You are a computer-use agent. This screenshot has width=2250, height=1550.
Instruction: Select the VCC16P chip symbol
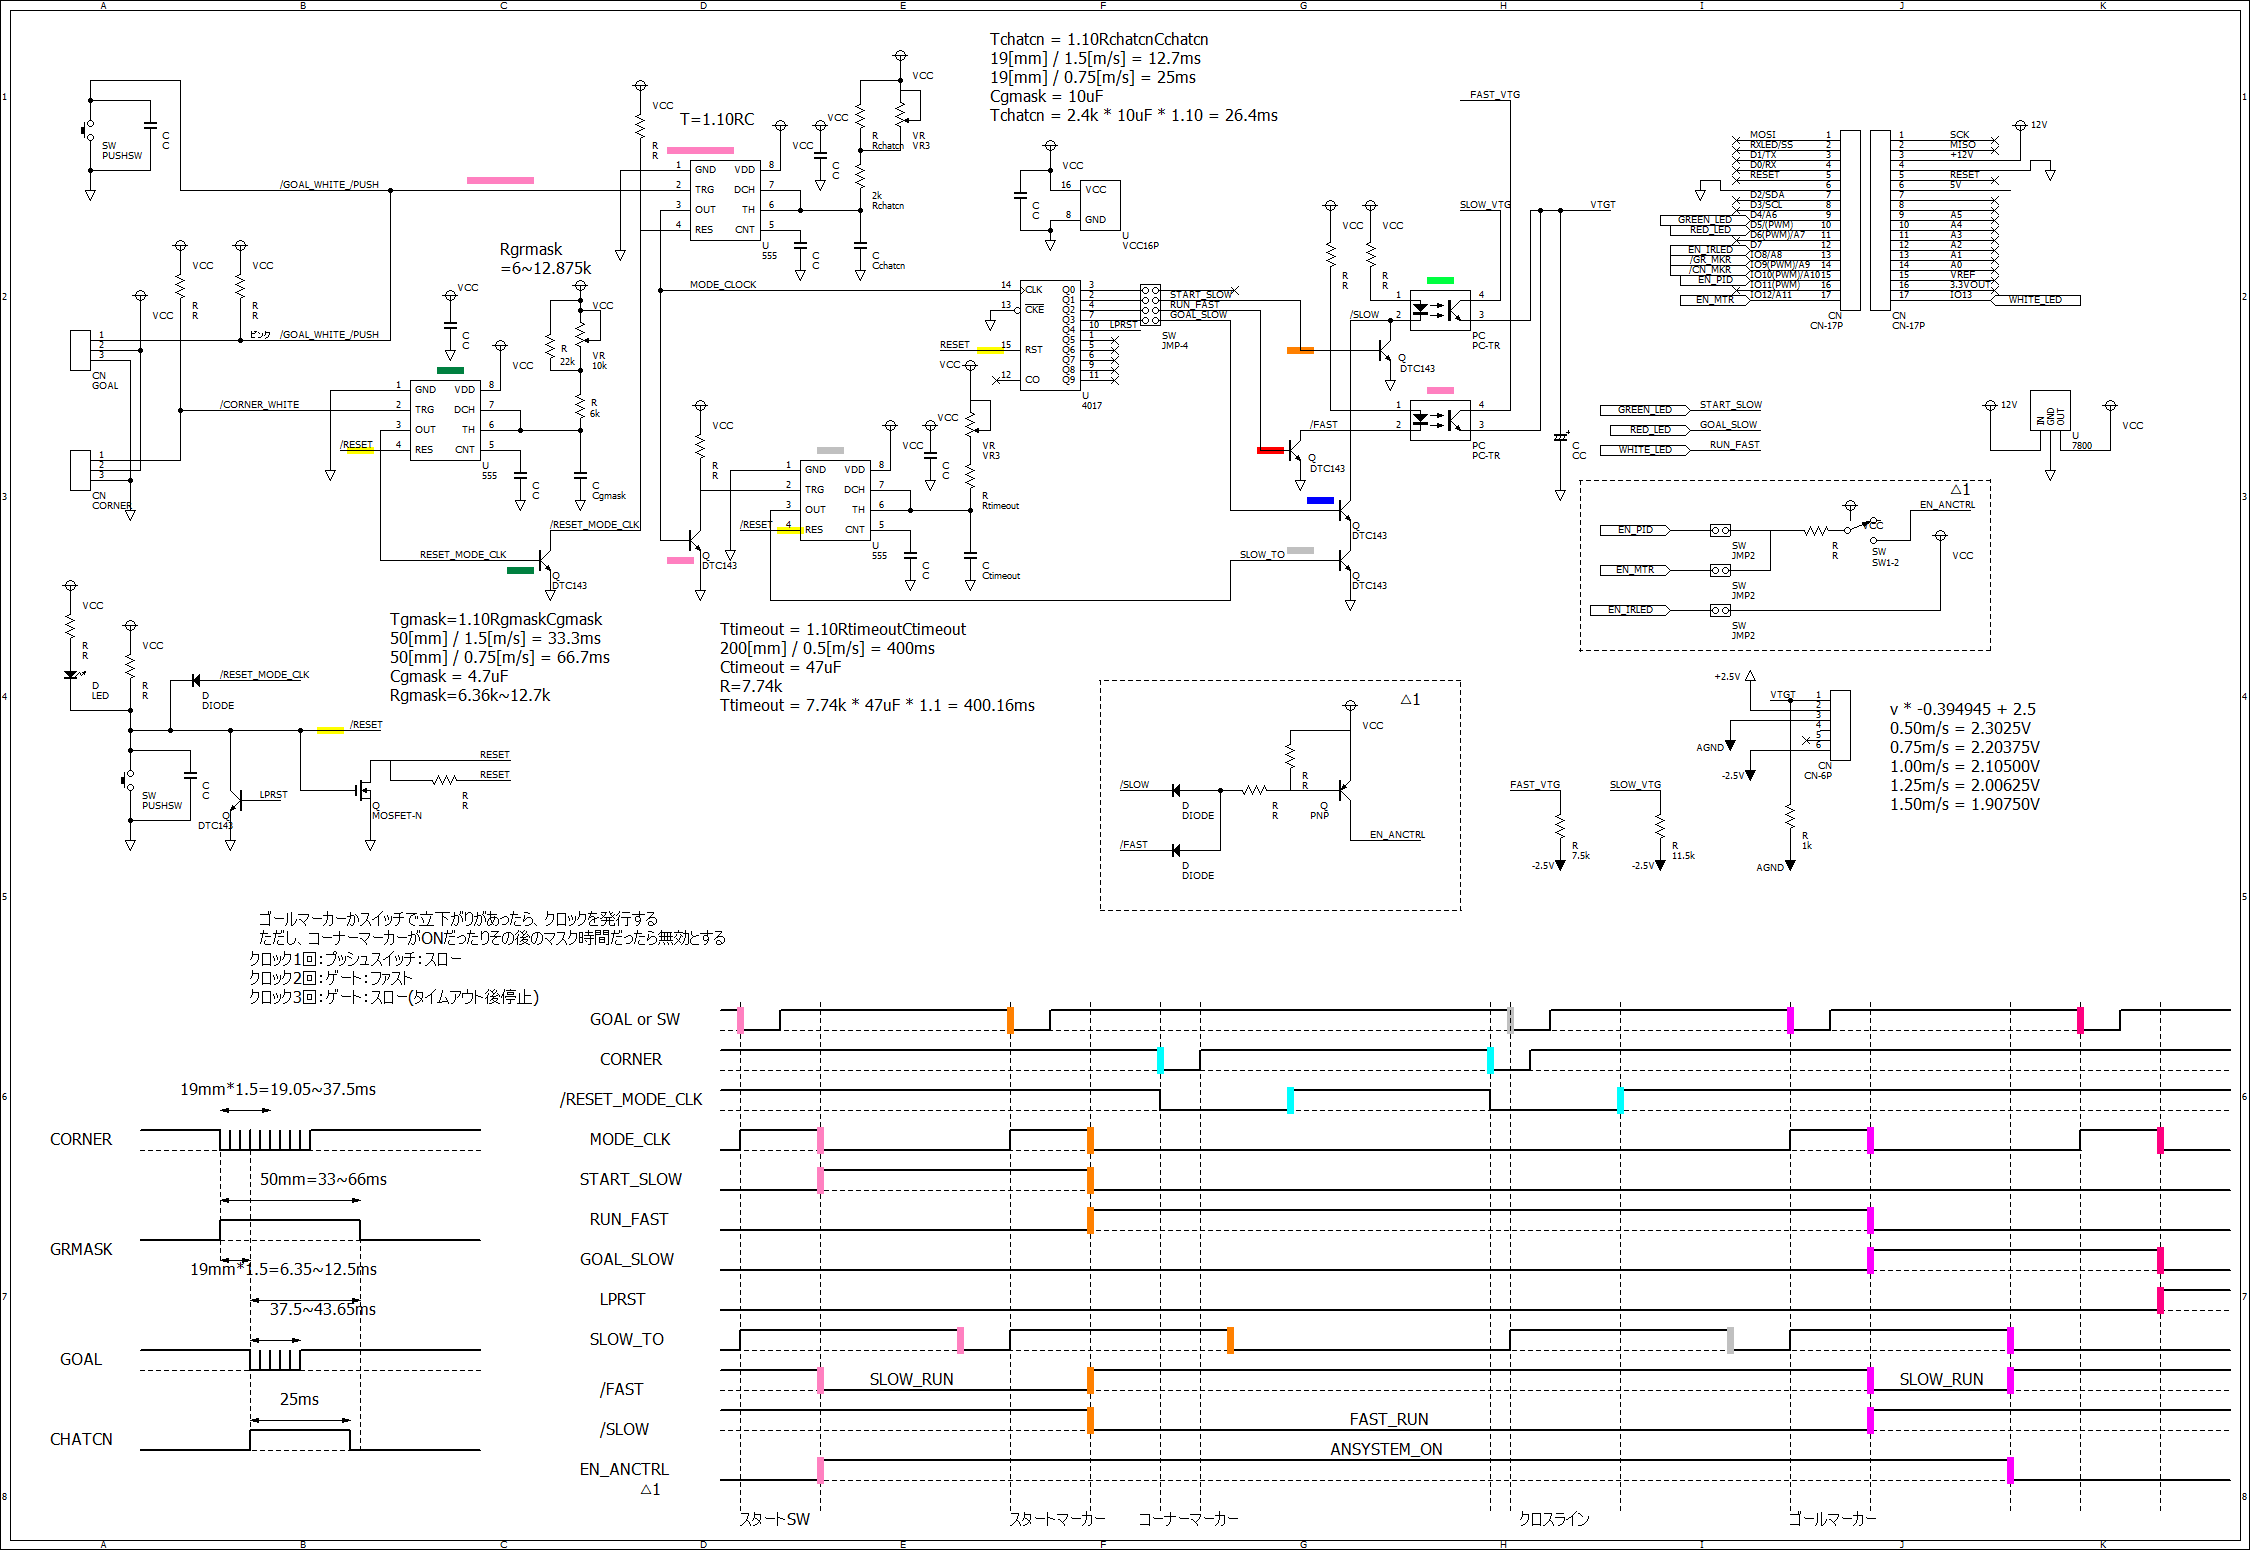[1100, 205]
